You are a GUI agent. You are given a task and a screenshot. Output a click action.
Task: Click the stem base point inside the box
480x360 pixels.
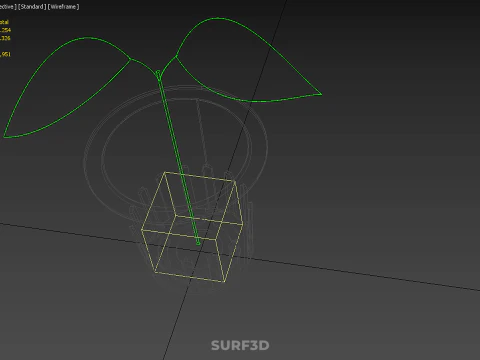coord(198,243)
